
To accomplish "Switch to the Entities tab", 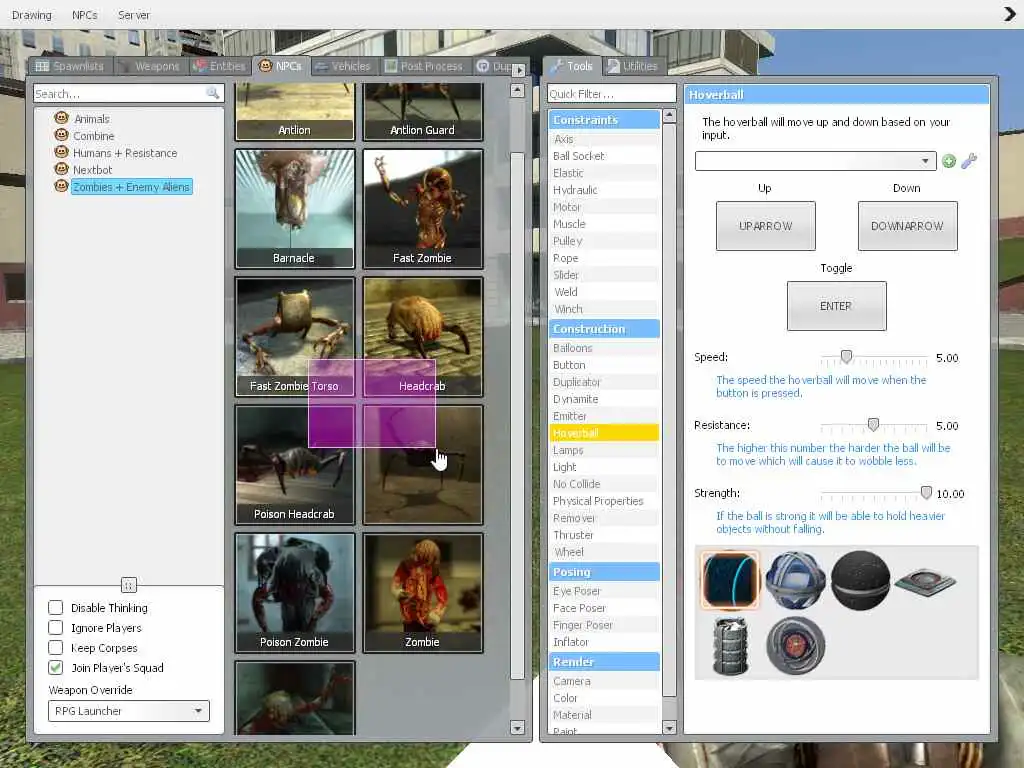I will [x=220, y=66].
